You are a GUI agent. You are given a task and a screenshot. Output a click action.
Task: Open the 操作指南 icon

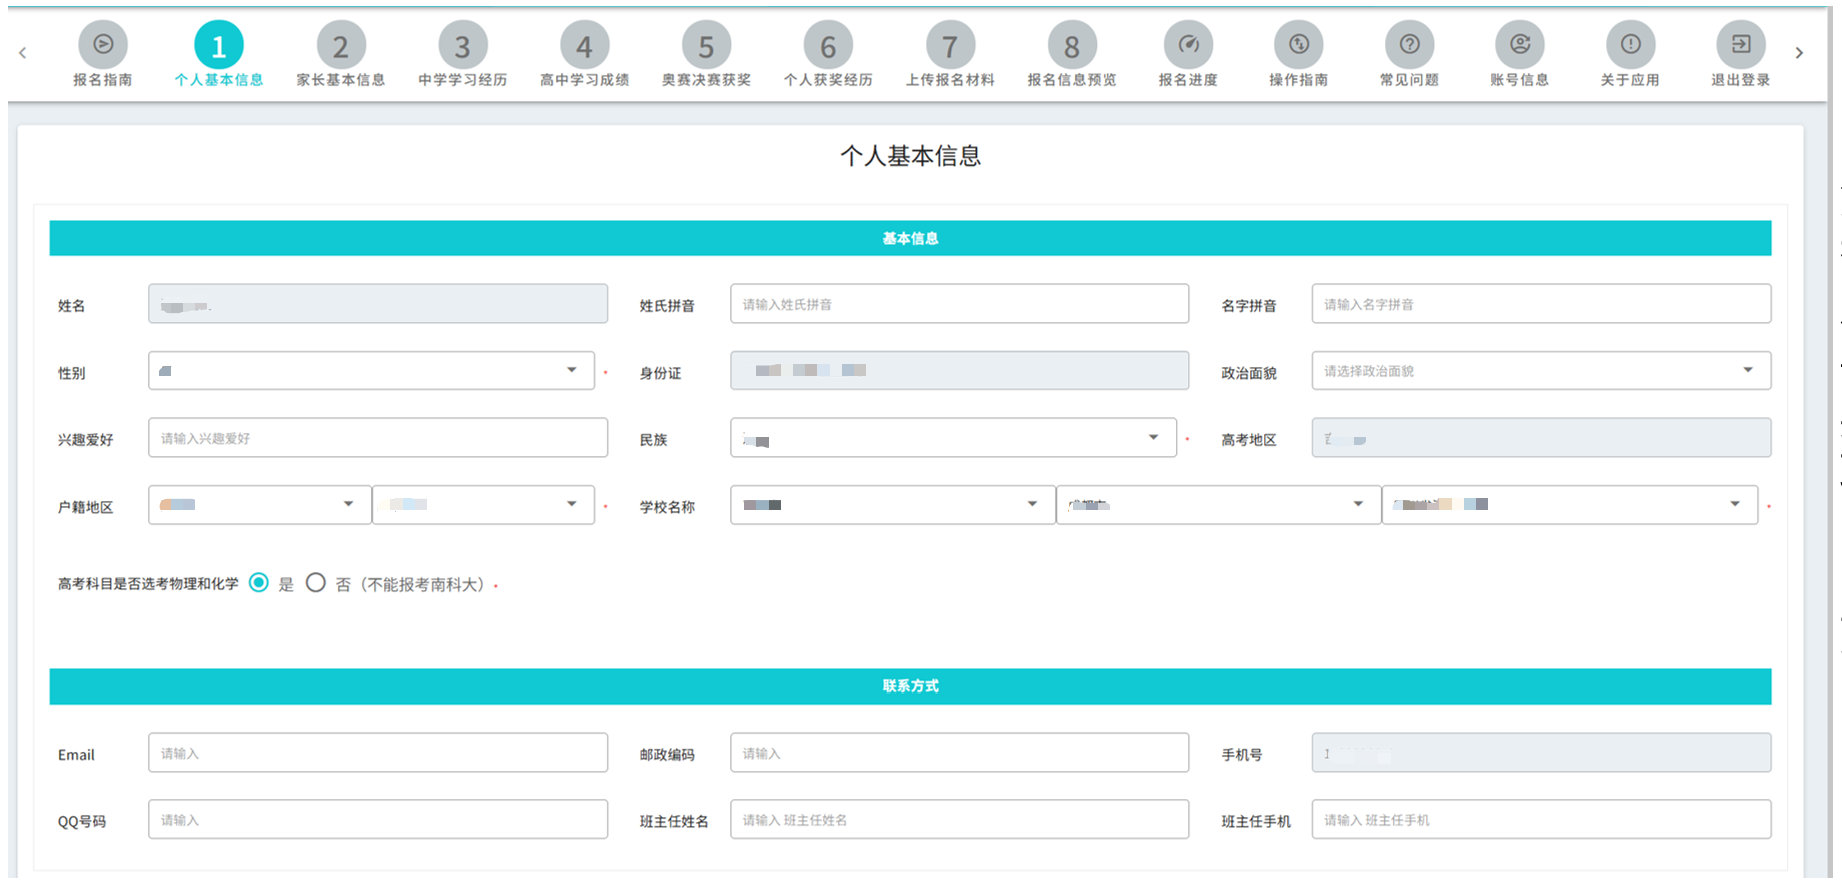[1298, 45]
